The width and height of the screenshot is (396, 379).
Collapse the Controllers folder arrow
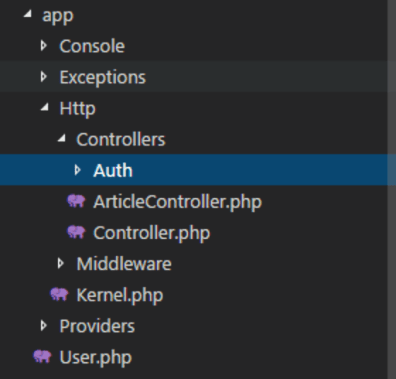point(62,138)
